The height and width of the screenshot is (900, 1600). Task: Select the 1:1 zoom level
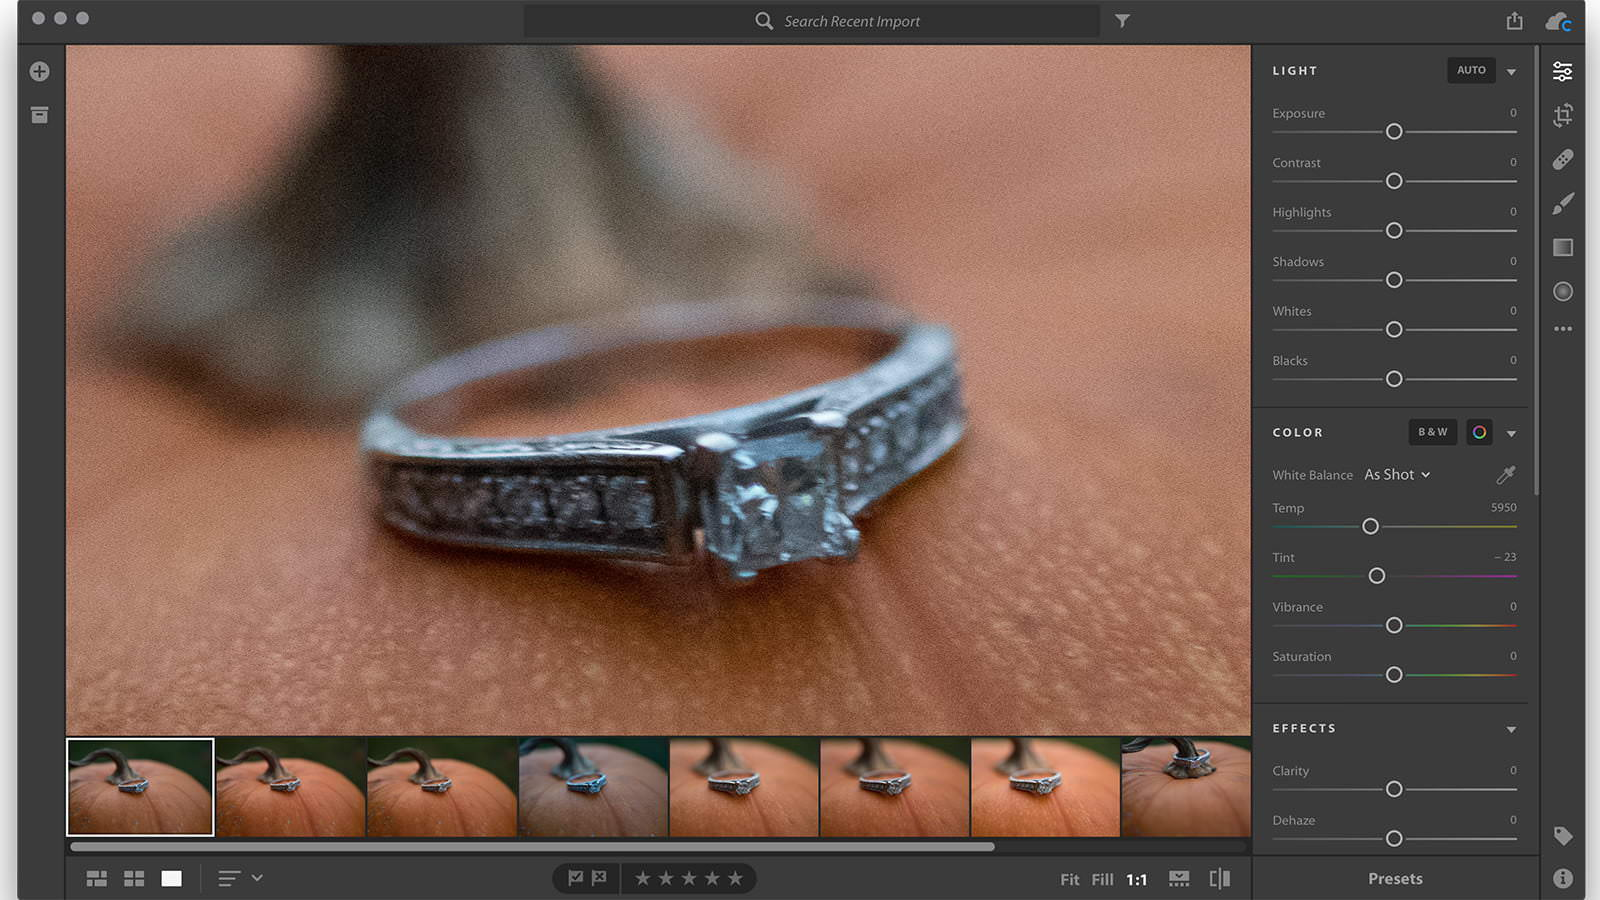pos(1137,879)
